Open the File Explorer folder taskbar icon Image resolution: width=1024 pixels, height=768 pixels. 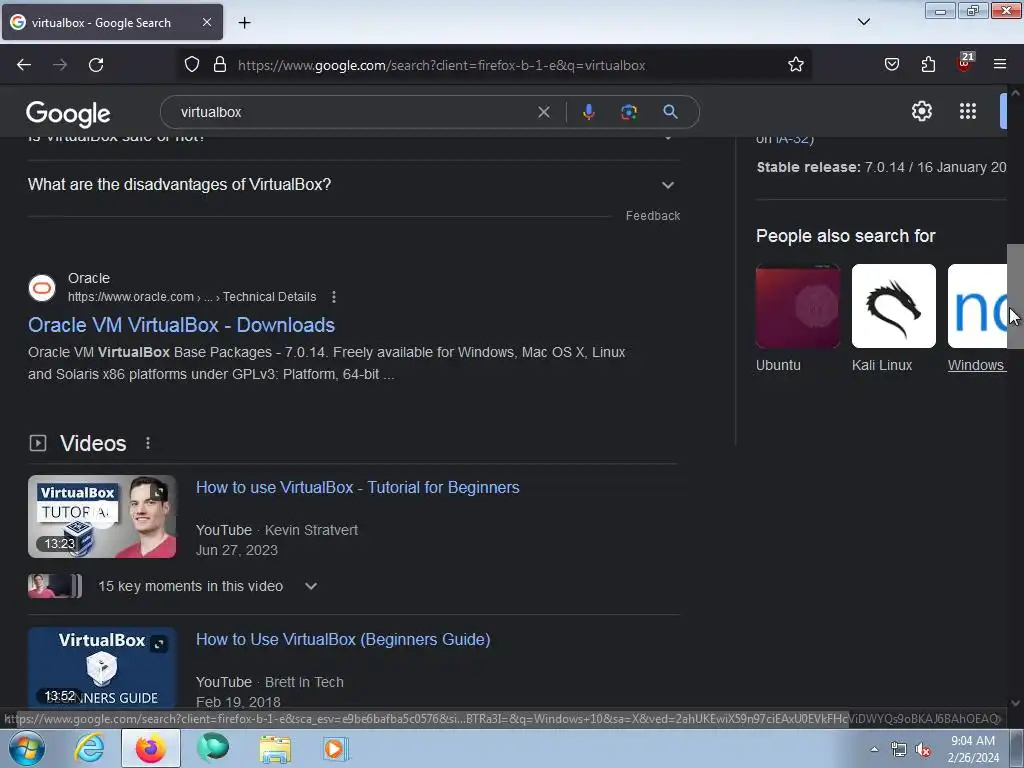click(275, 749)
